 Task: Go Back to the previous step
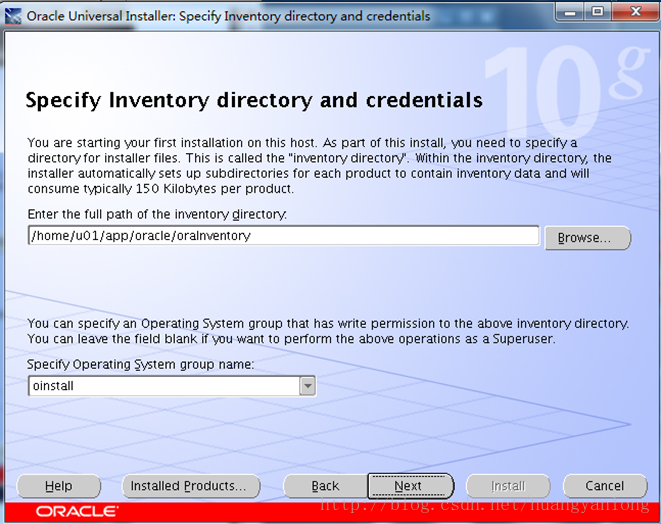tap(325, 486)
